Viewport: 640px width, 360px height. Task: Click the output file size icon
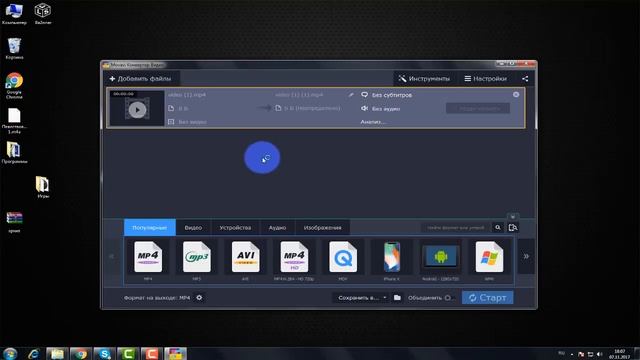[x=278, y=108]
